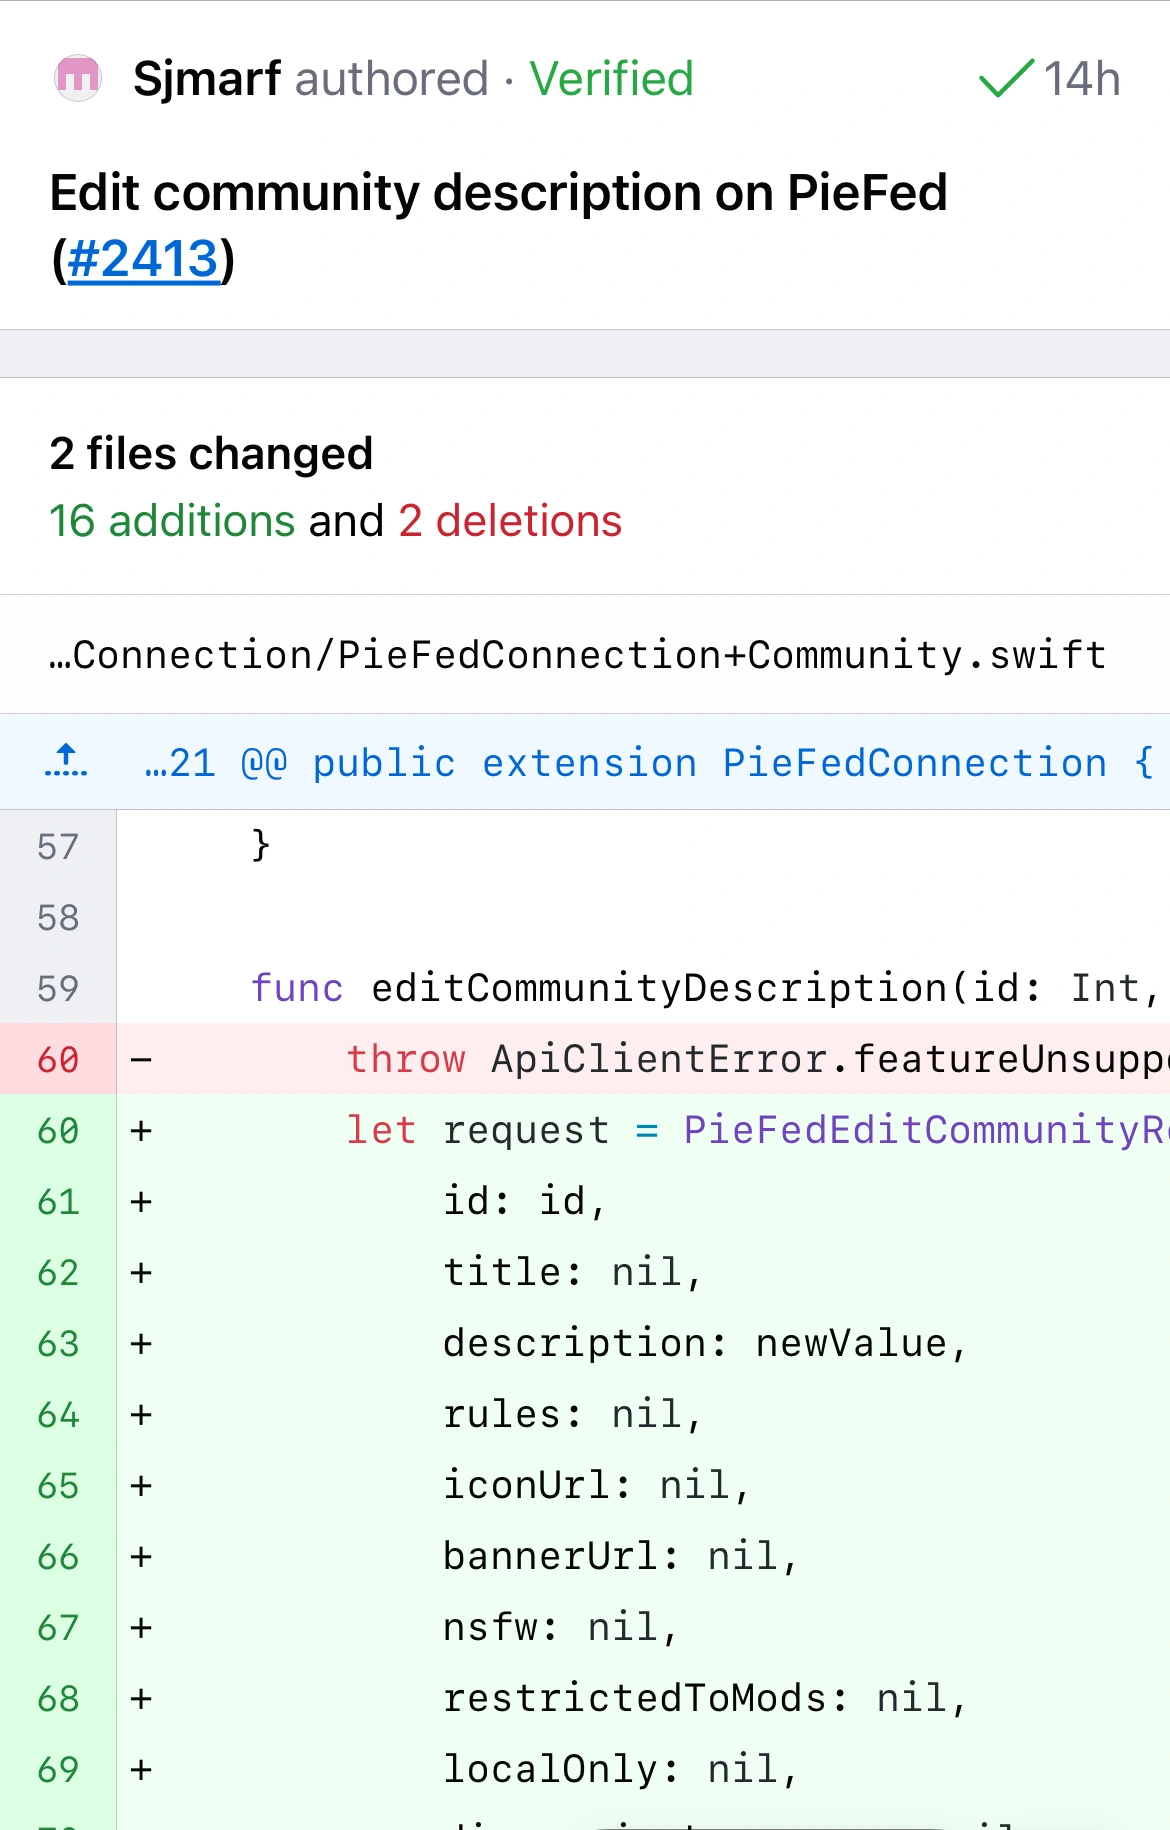The height and width of the screenshot is (1830, 1170).
Task: Select deleted line 60 number
Action: pyautogui.click(x=58, y=1059)
